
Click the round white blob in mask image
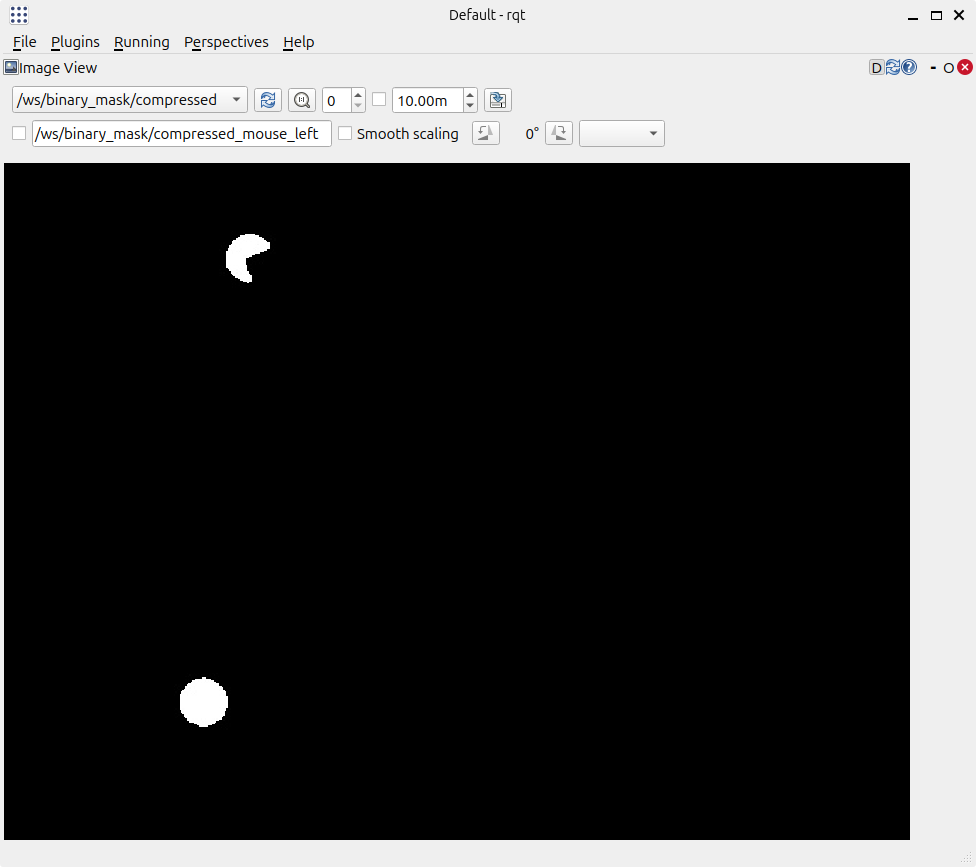coord(204,702)
